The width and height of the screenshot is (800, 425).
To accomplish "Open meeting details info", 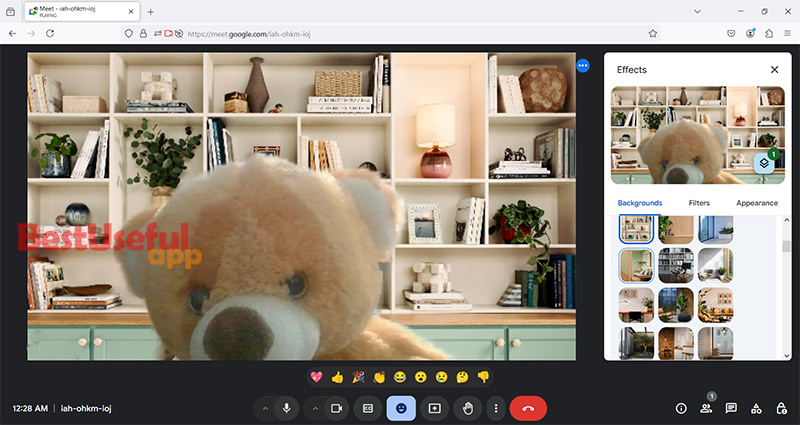I will [681, 408].
